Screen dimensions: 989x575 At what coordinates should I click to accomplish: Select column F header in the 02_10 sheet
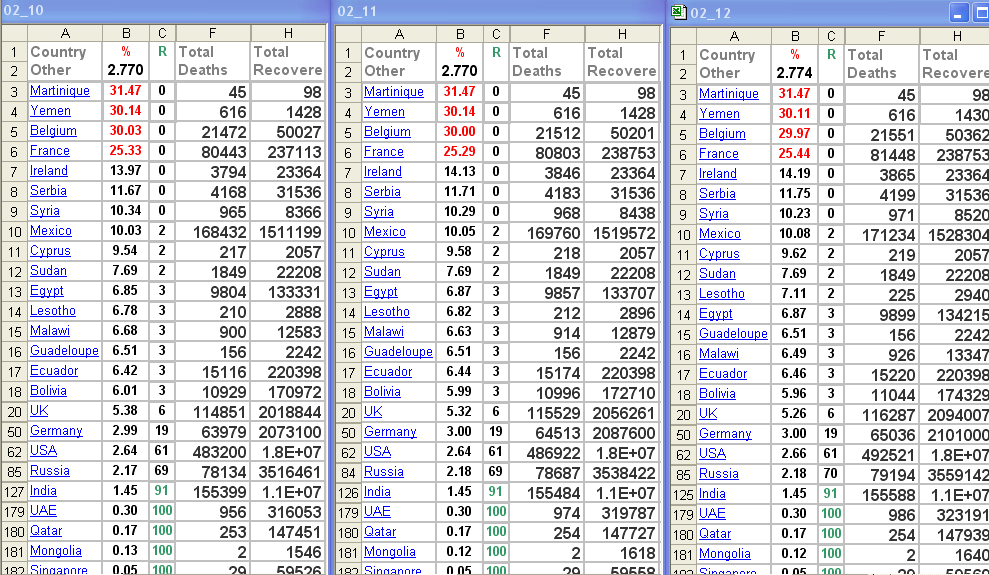[x=212, y=33]
